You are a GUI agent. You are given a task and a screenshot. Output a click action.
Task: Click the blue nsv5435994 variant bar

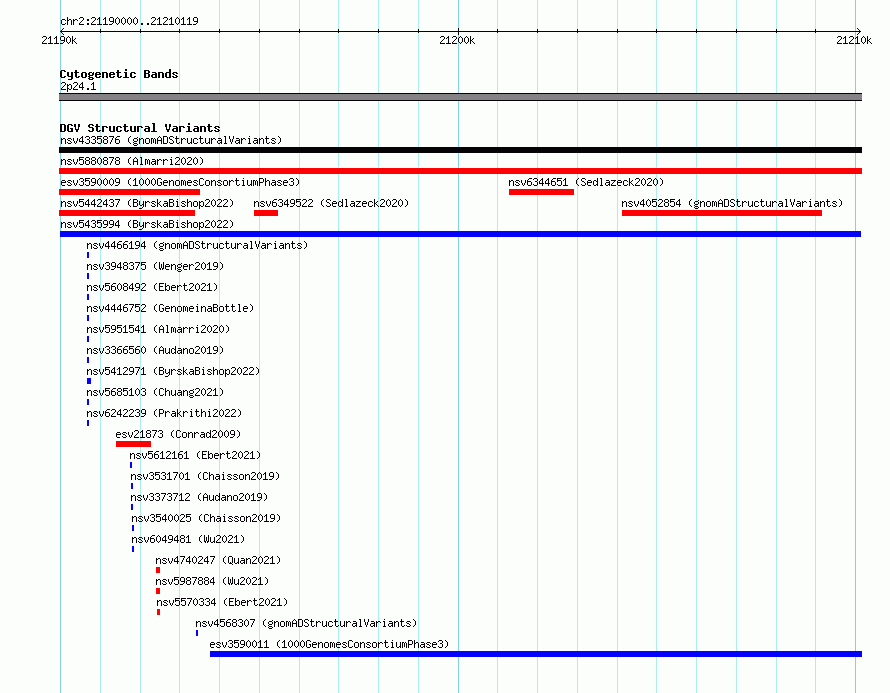[460, 234]
